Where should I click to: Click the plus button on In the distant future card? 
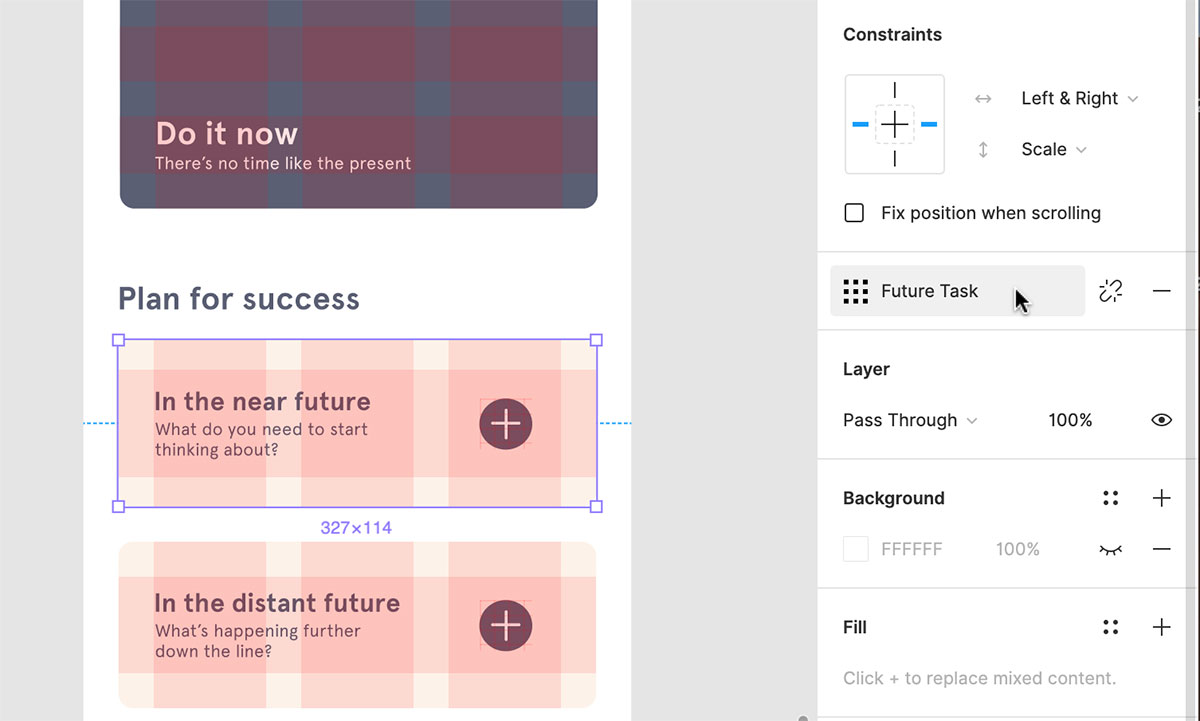coord(505,626)
